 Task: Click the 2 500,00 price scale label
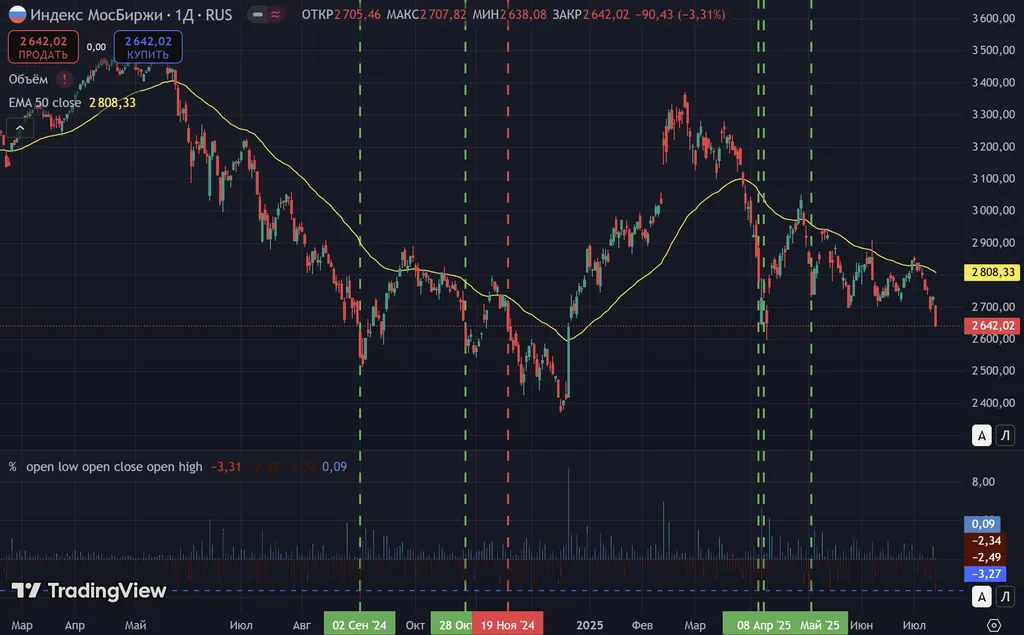(993, 370)
